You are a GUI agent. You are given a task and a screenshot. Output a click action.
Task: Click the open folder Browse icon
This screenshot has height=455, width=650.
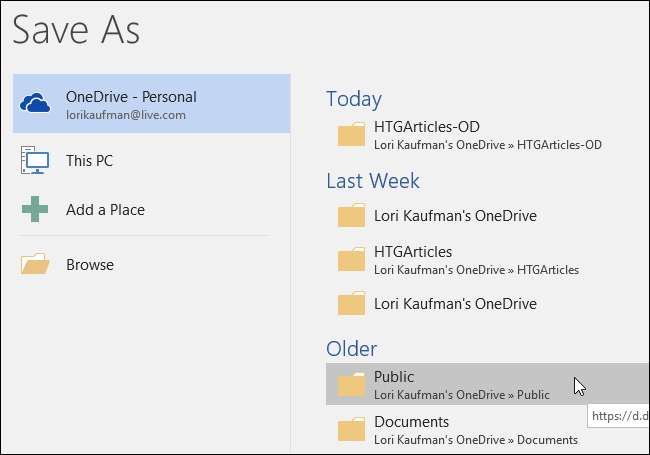36,265
